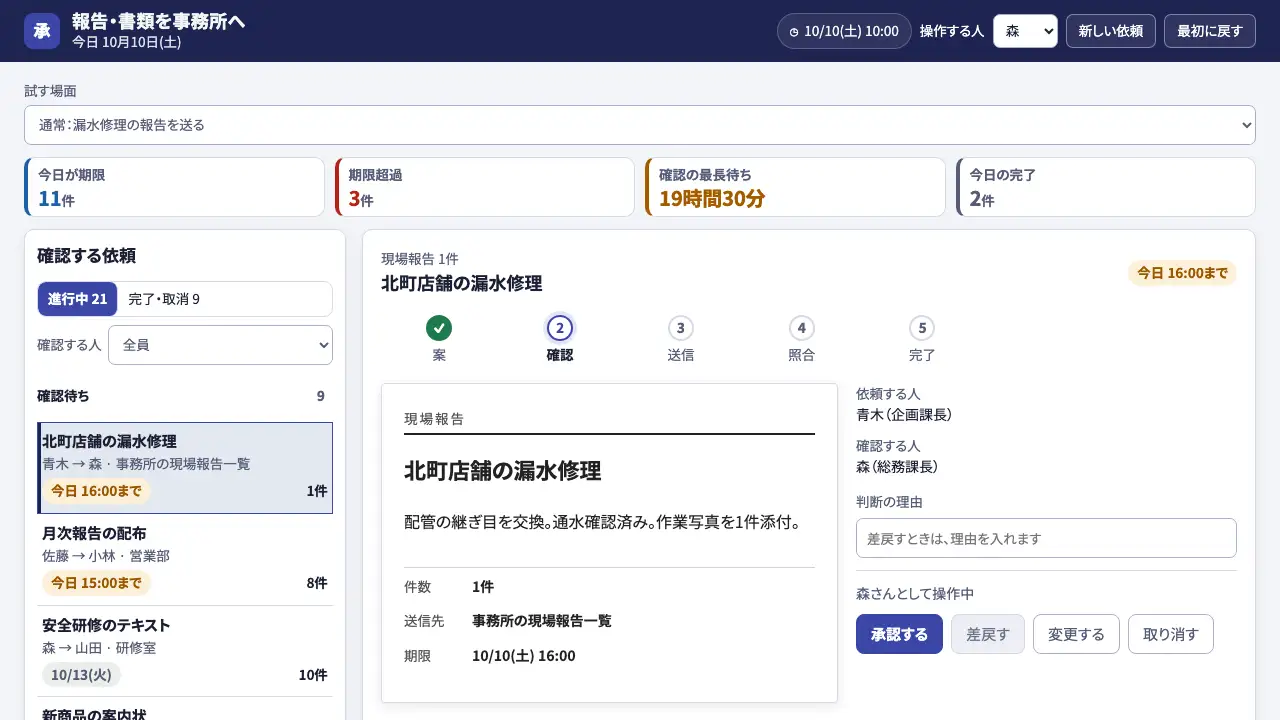Viewport: 1280px width, 720px height.
Task: Click 事務所の現場報告一覧 destination value
Action: (542, 621)
